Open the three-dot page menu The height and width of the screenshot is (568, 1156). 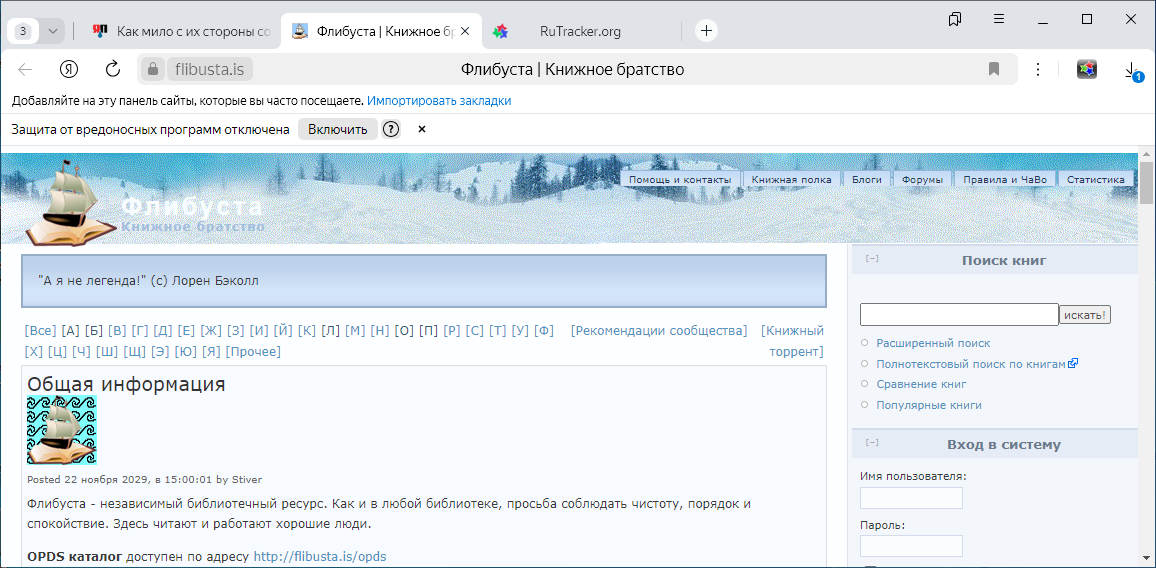point(1038,69)
